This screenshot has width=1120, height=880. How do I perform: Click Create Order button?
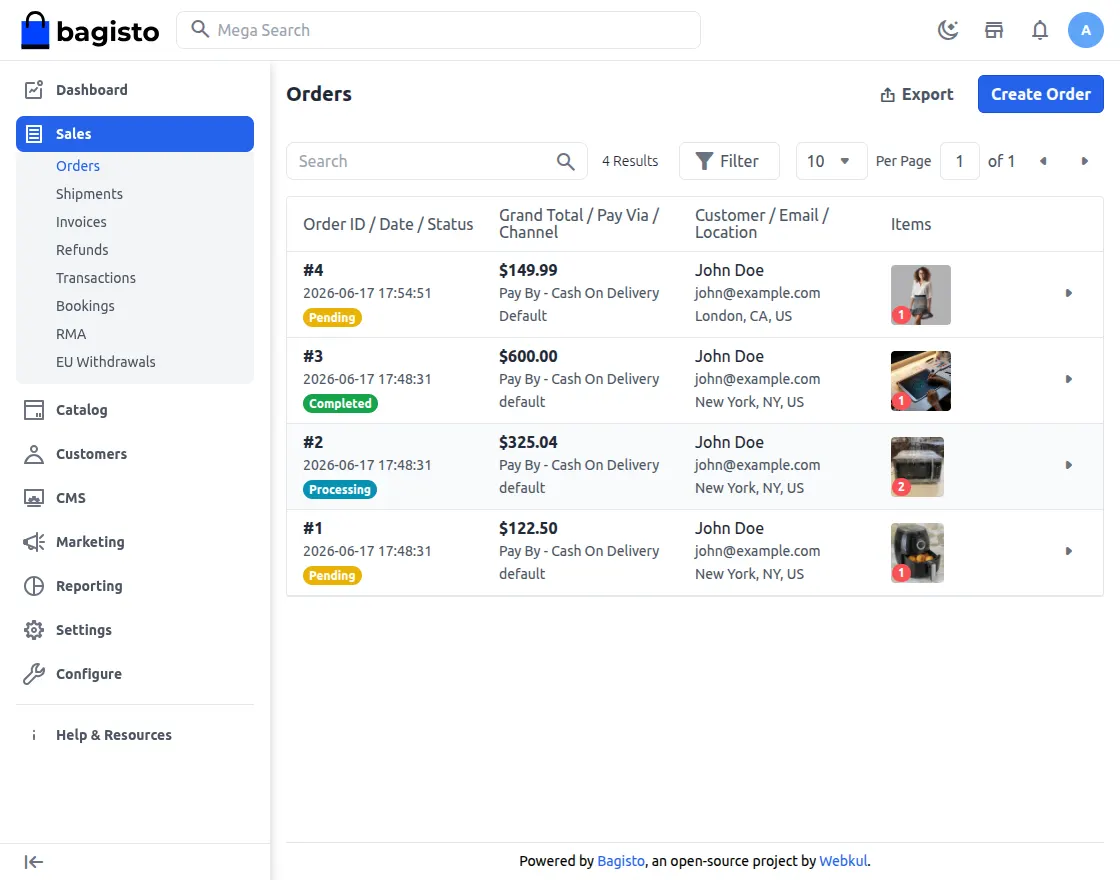(1041, 94)
